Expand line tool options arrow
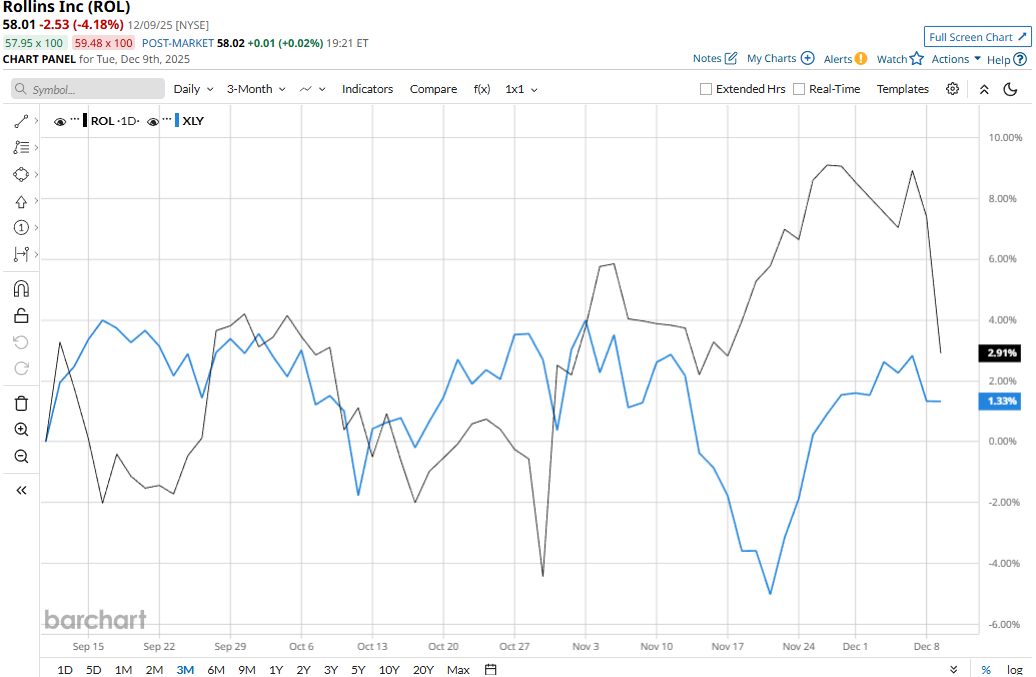 (36, 120)
